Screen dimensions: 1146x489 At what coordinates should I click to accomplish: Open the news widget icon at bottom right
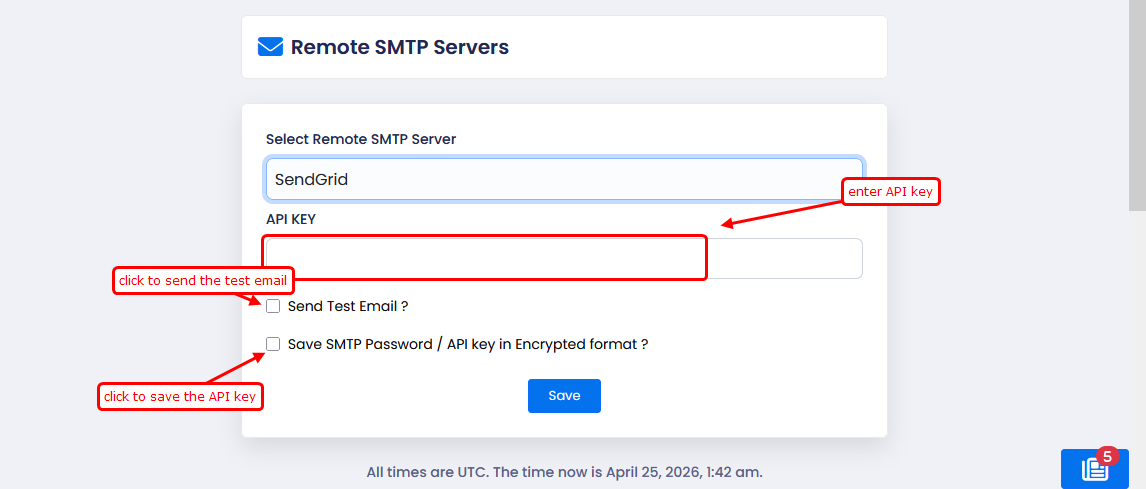(x=1092, y=469)
